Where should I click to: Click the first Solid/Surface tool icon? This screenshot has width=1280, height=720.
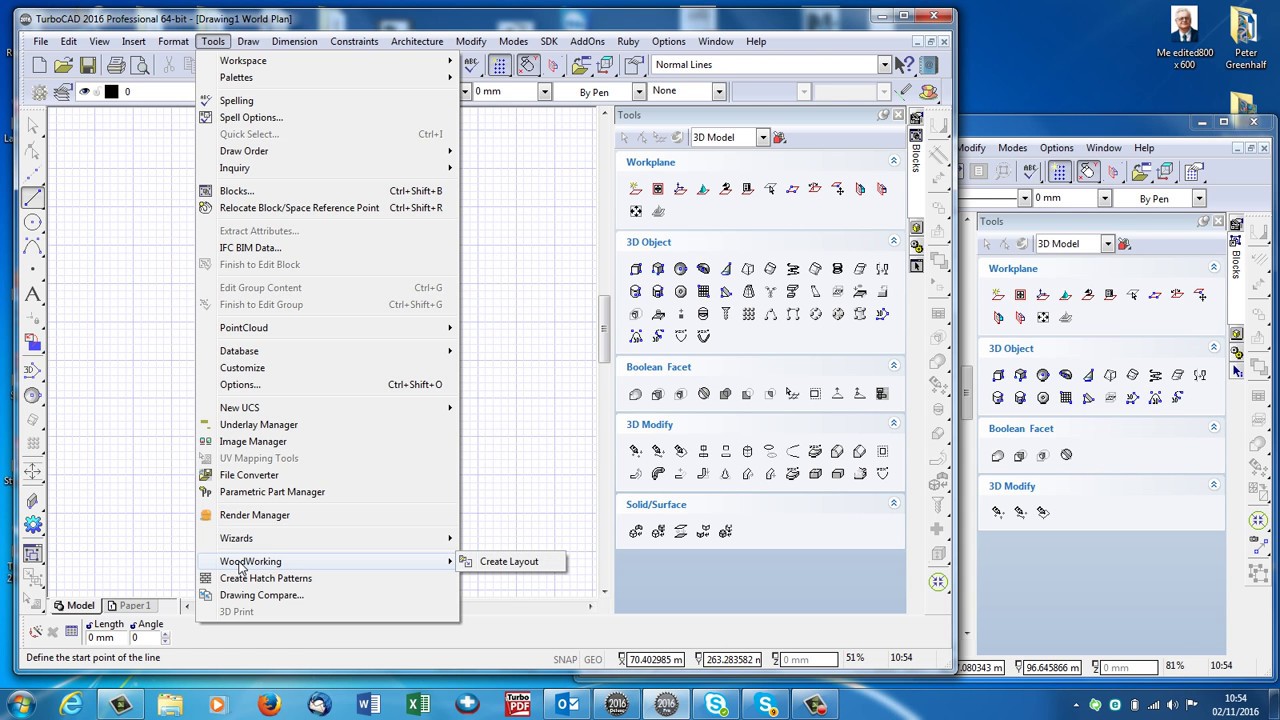pyautogui.click(x=636, y=531)
